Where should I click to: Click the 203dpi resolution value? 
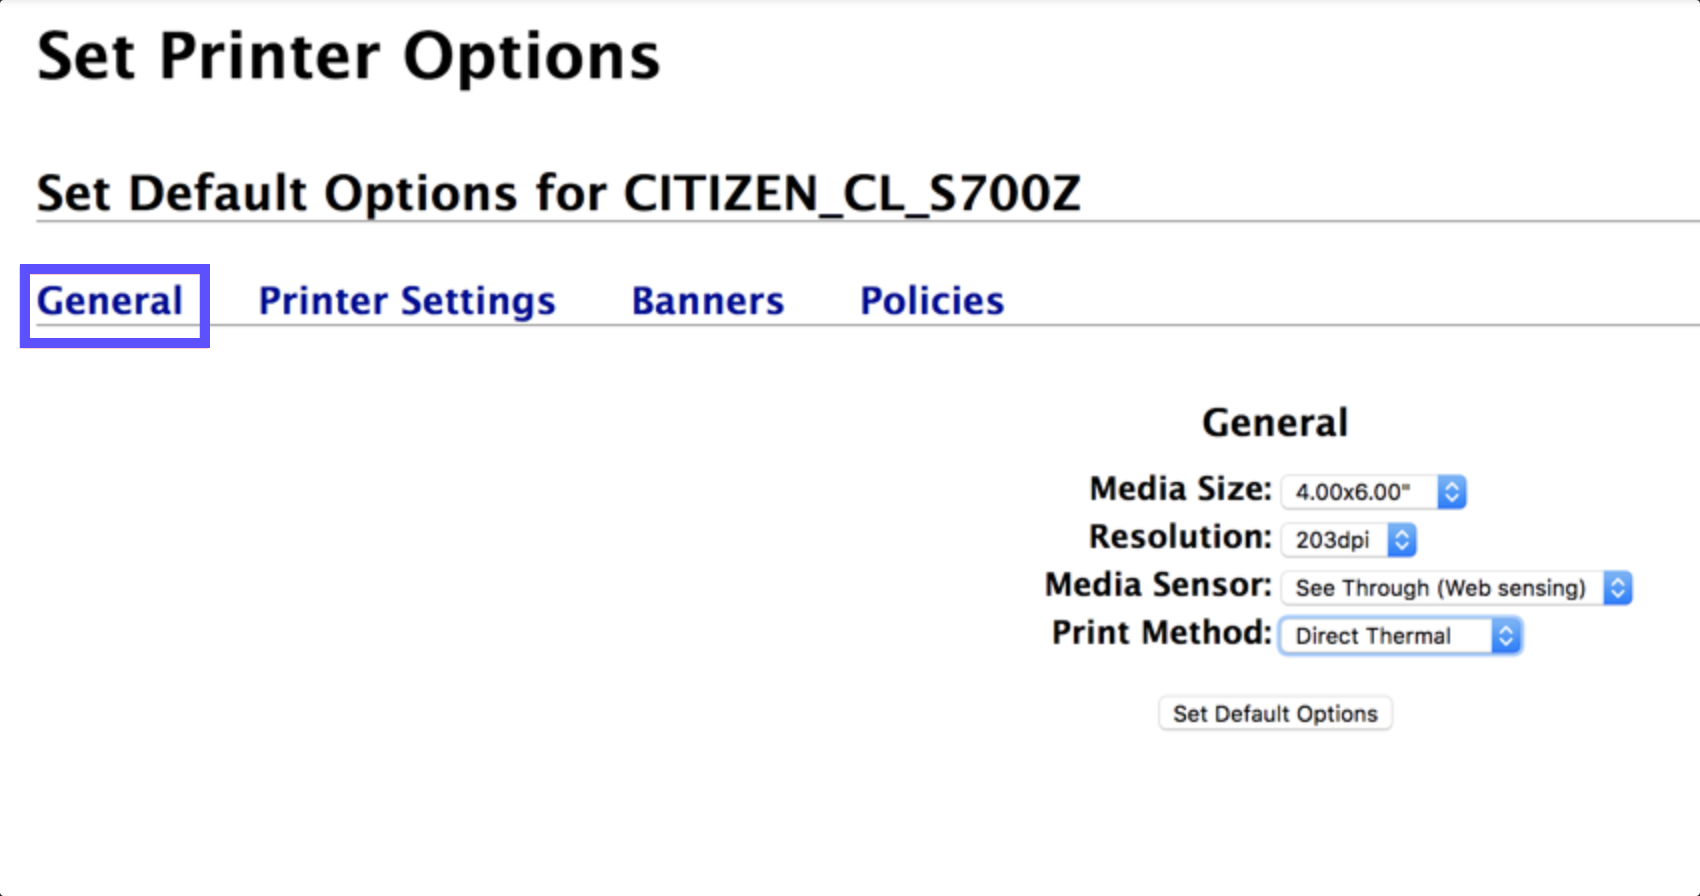[1330, 539]
